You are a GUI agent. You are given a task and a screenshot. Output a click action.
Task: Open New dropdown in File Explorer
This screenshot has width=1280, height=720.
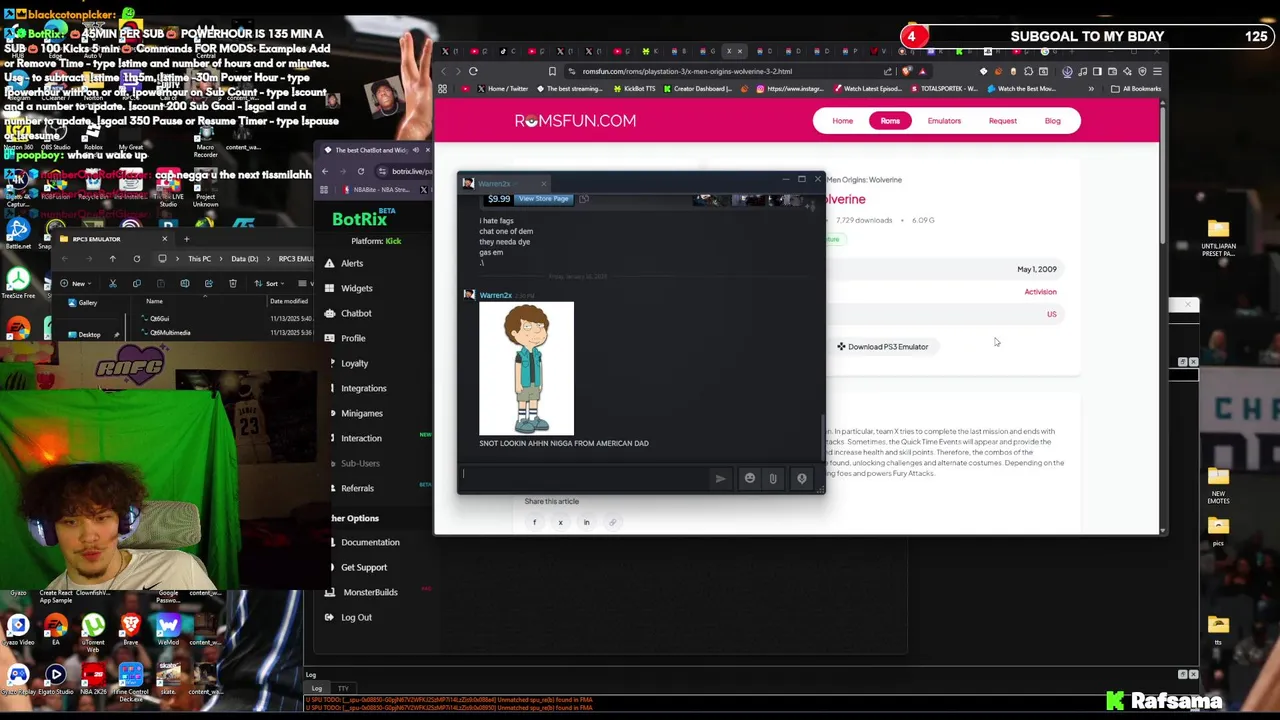[76, 283]
